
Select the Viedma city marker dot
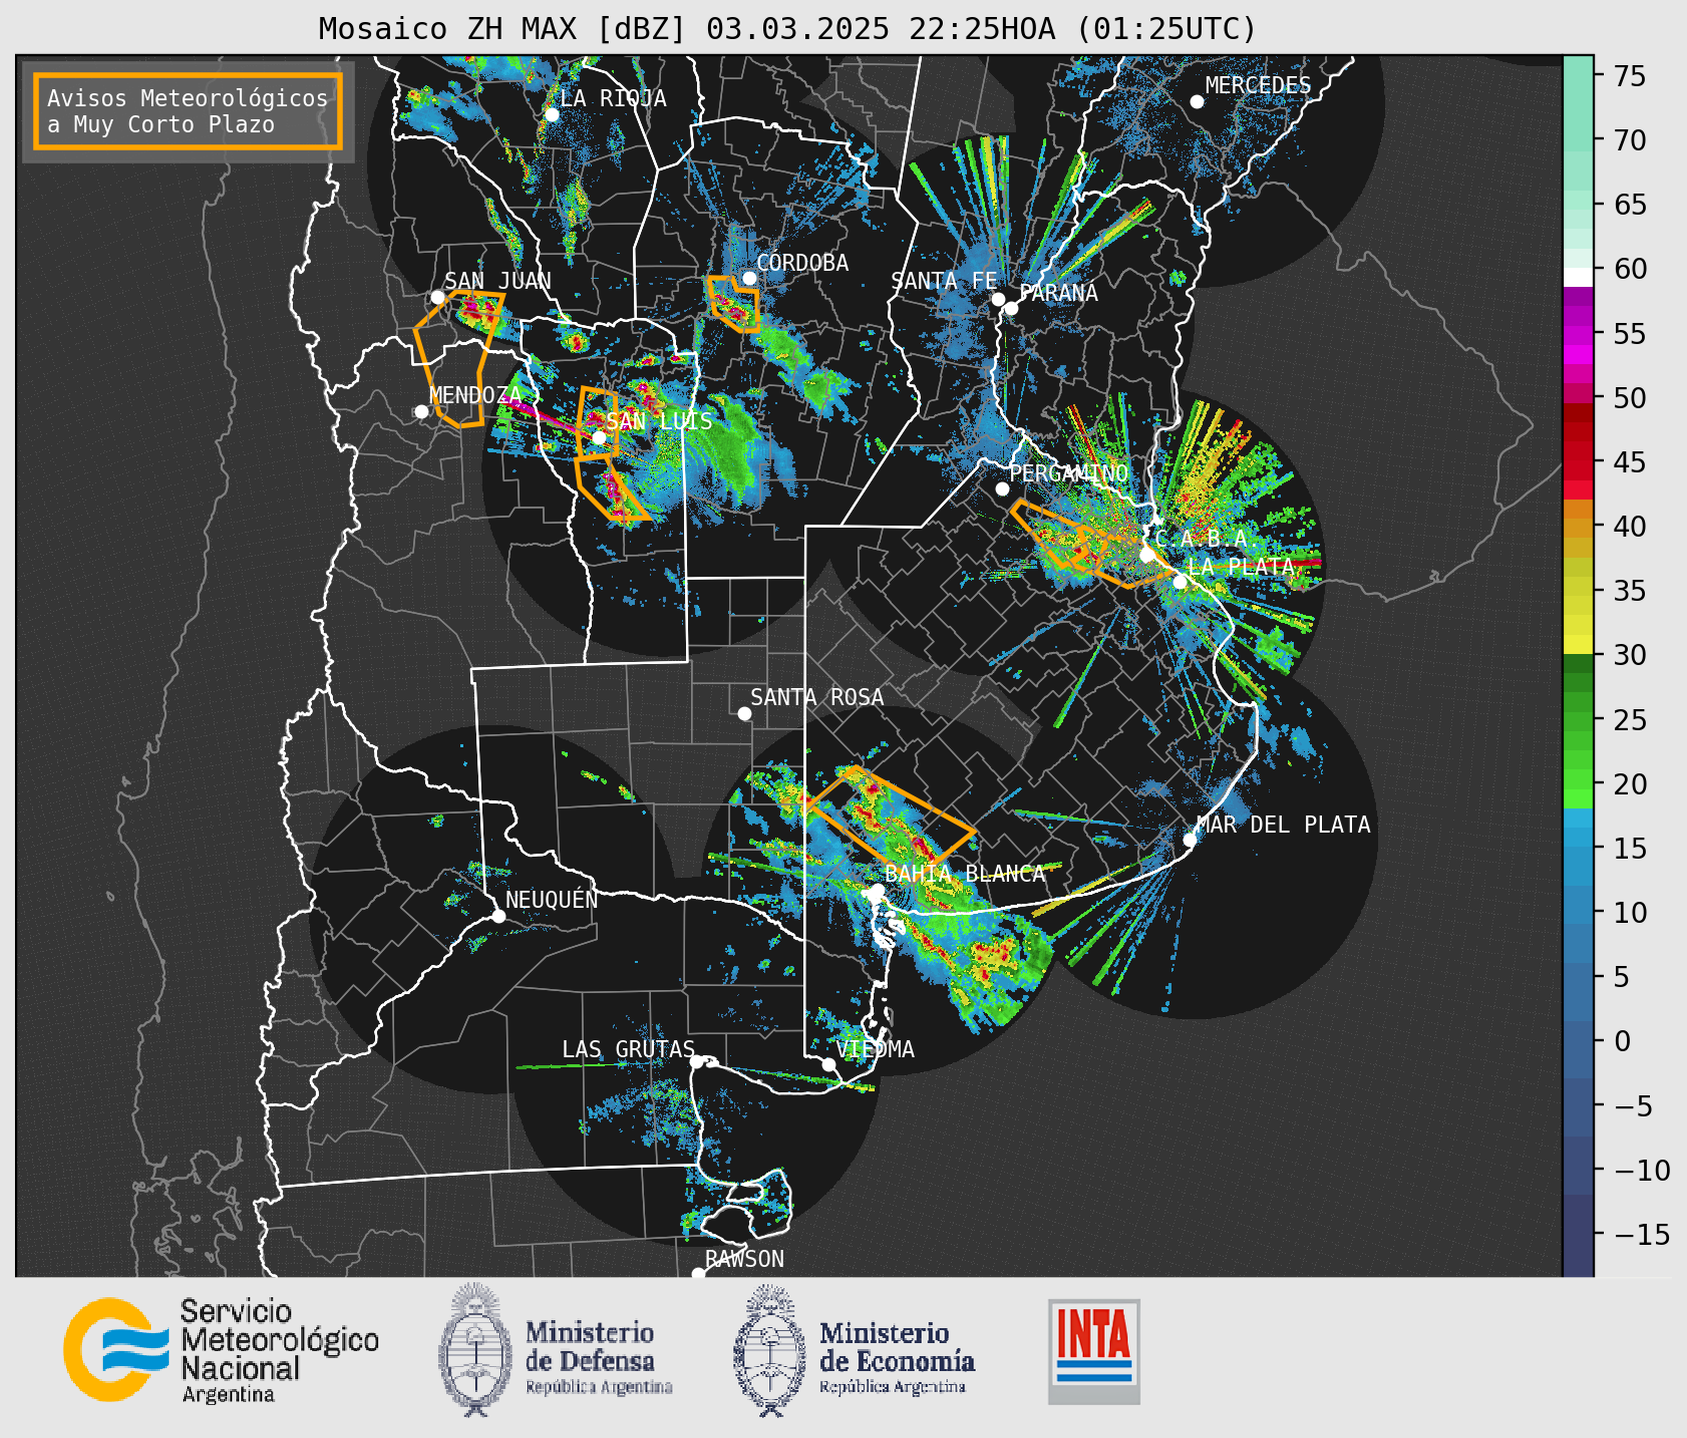829,1064
